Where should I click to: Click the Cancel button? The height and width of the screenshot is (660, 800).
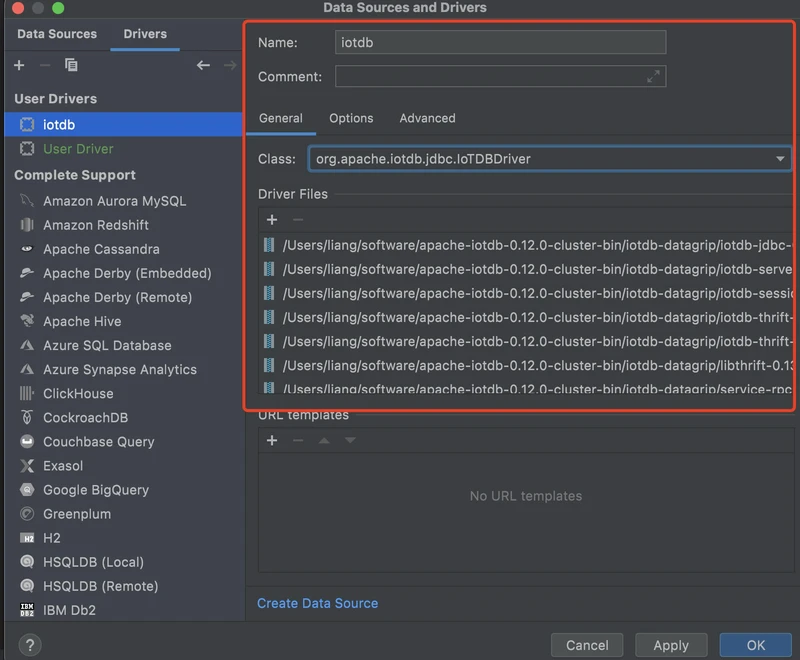587,645
